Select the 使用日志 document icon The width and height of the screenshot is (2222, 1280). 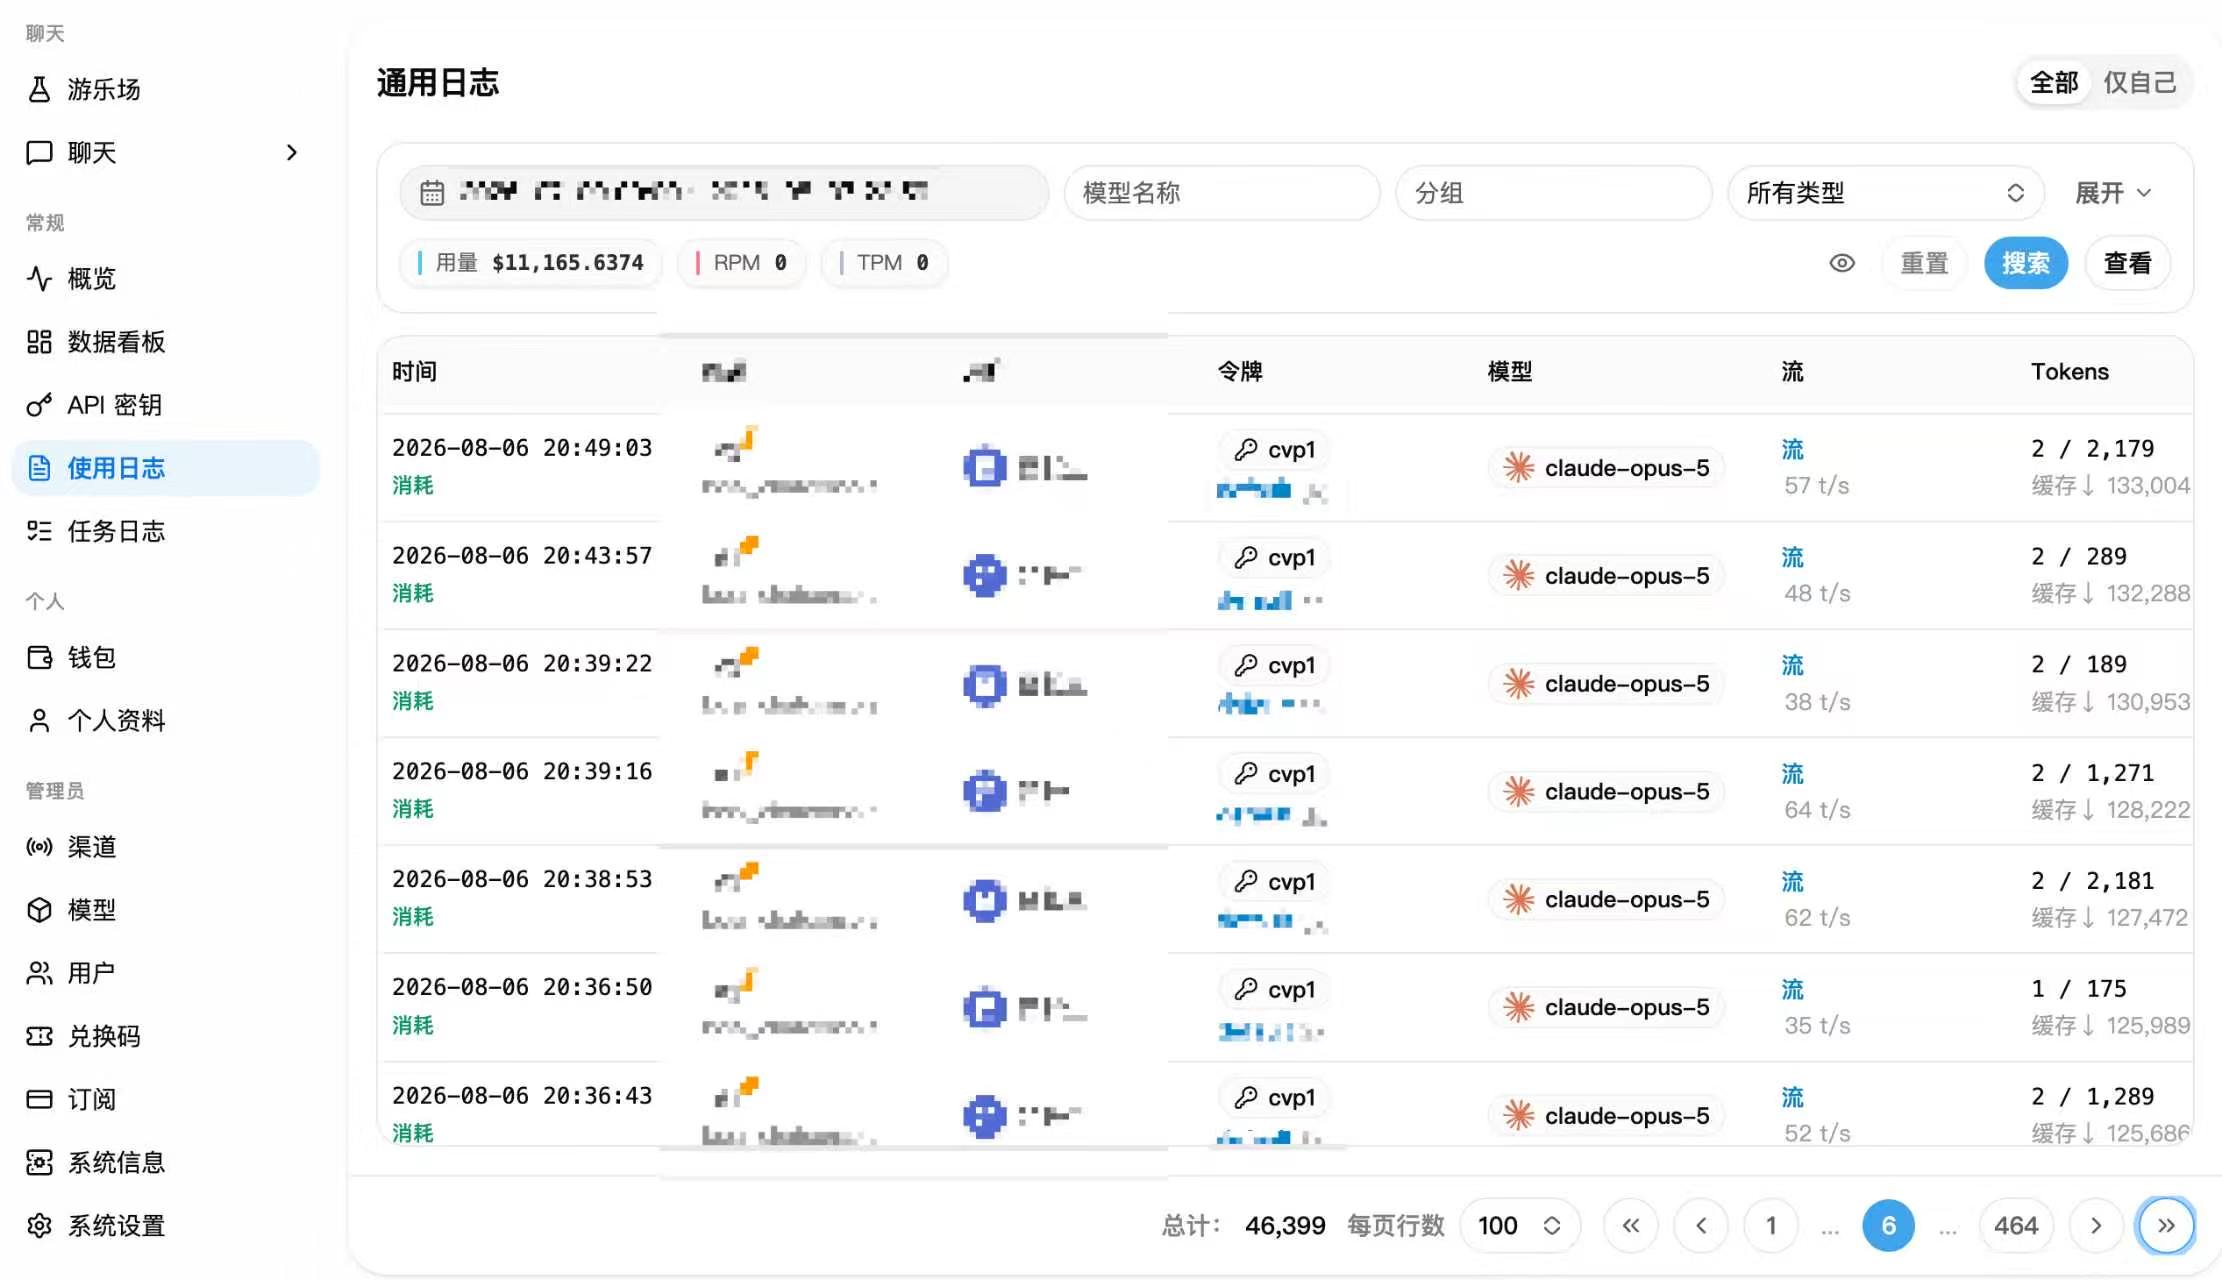pyautogui.click(x=39, y=468)
